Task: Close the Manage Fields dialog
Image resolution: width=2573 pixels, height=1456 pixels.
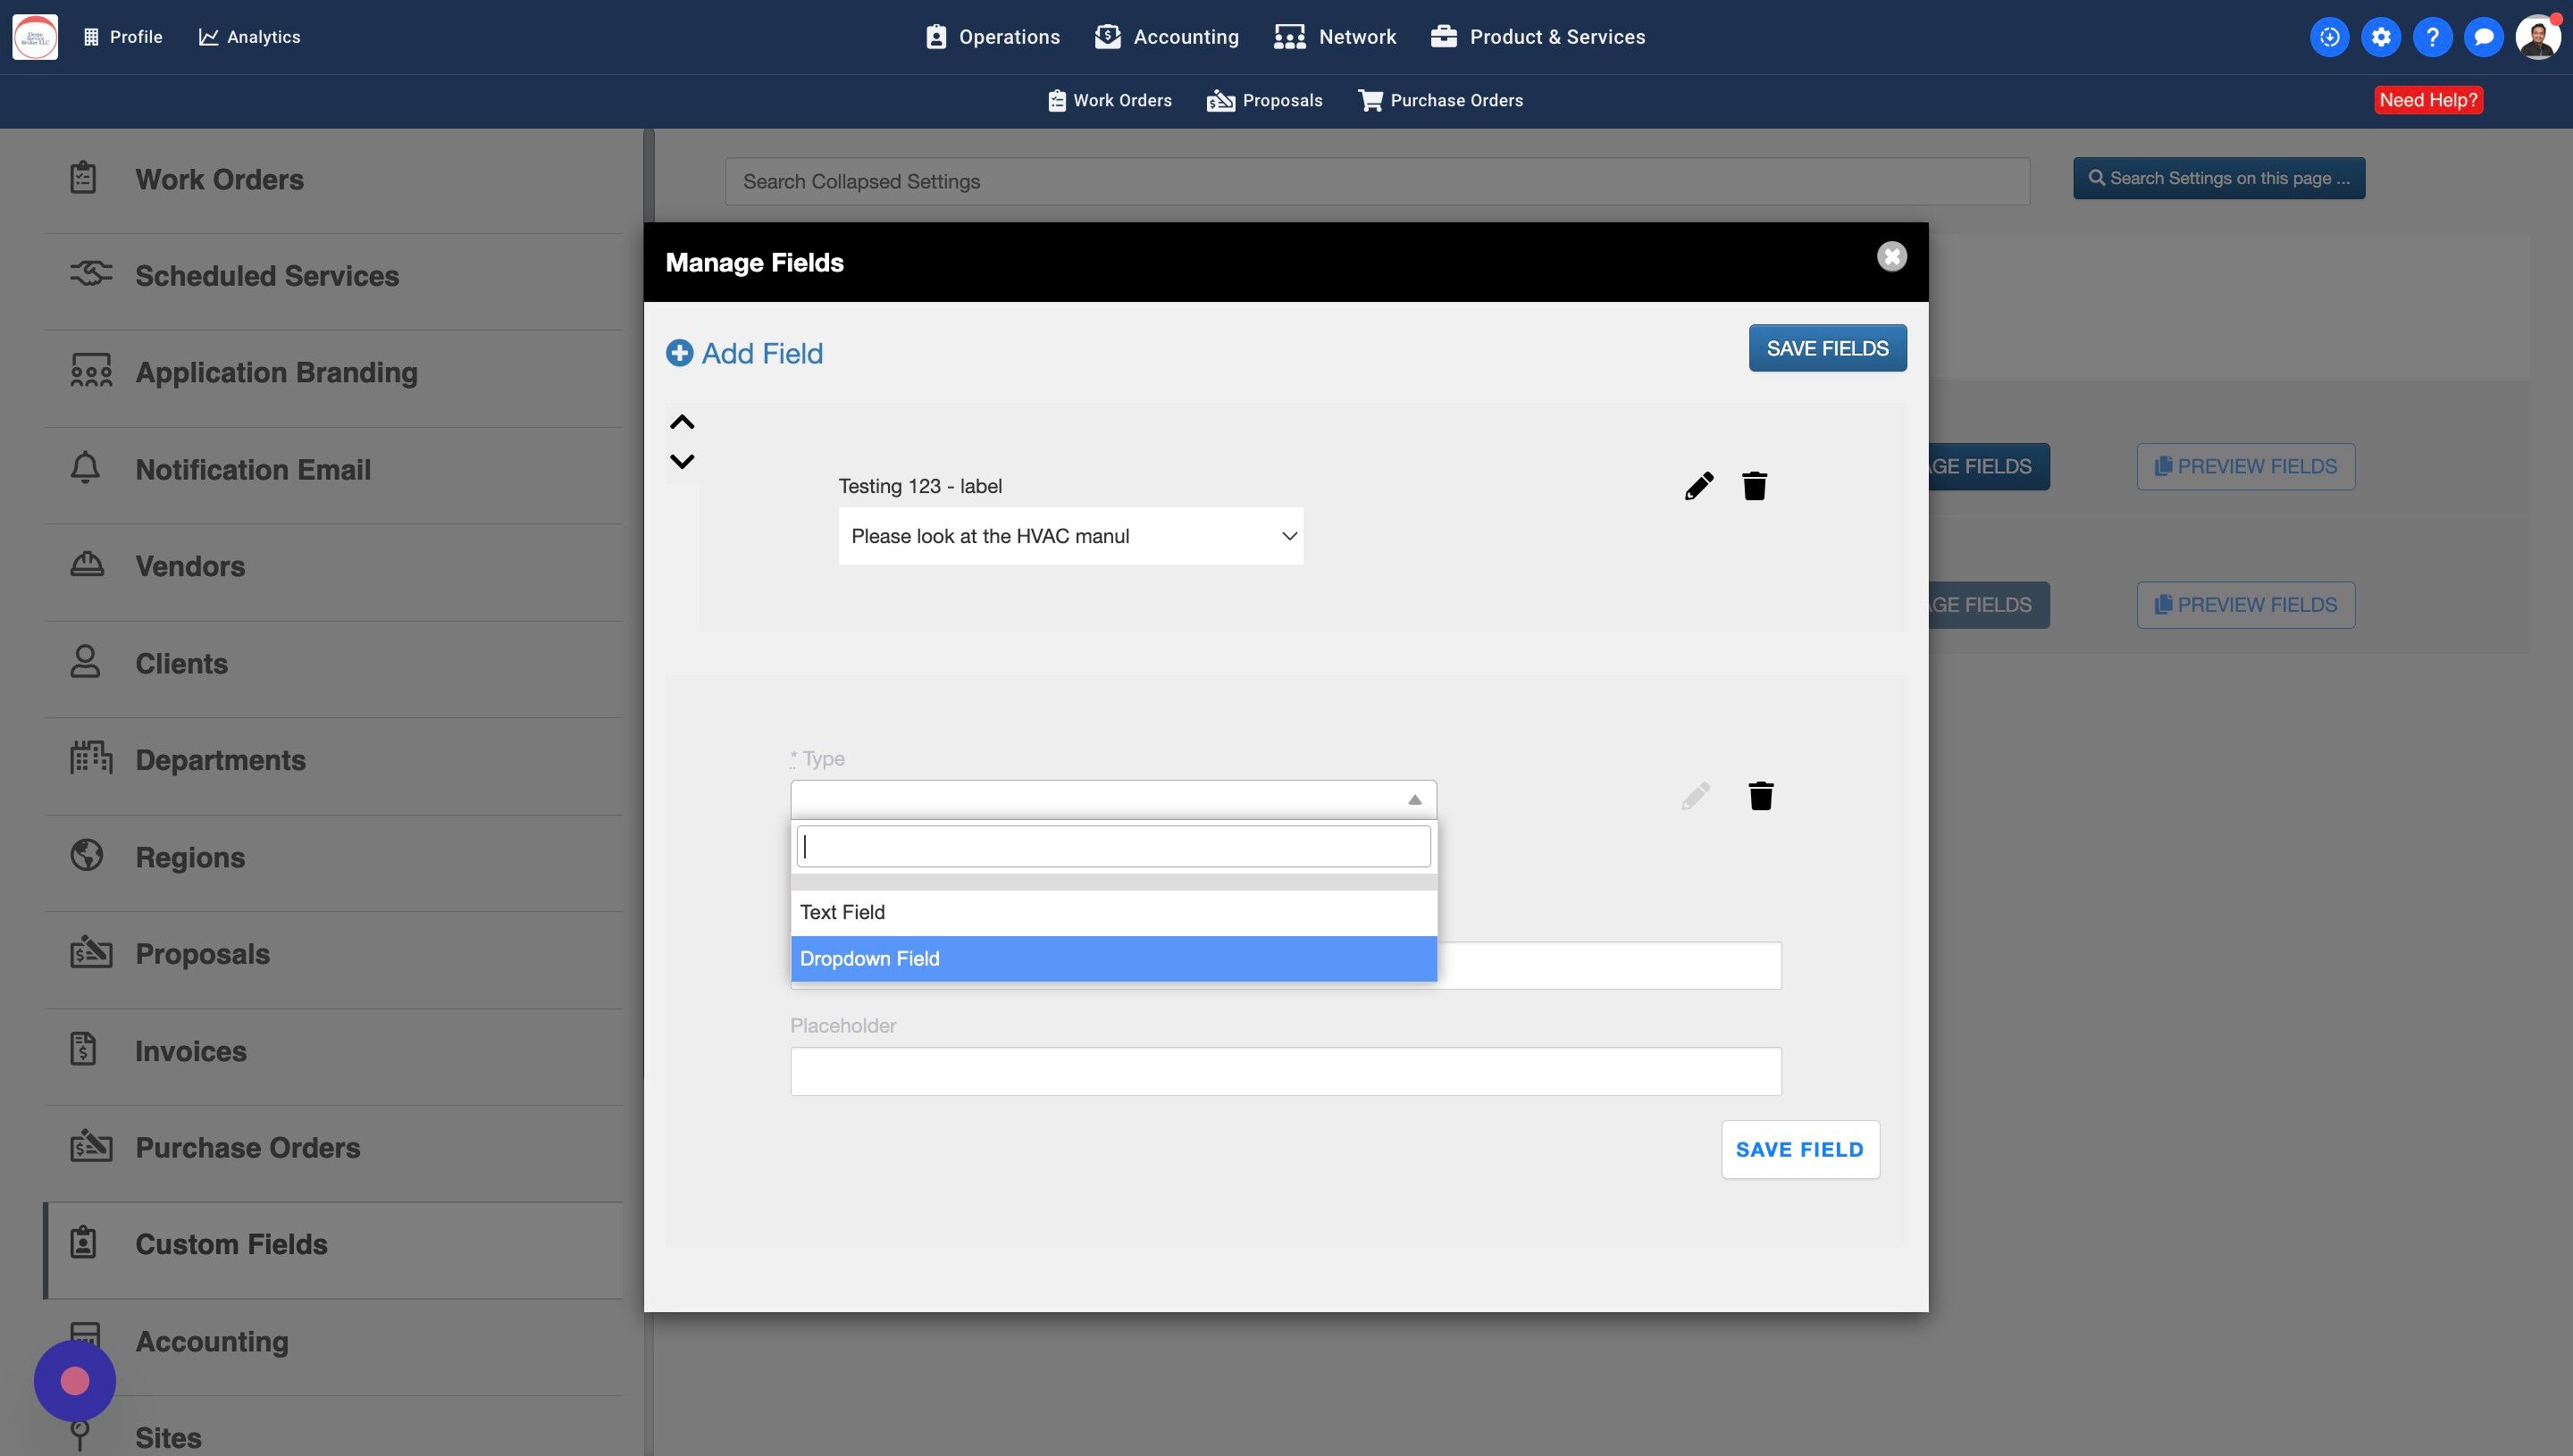Action: (x=1891, y=257)
